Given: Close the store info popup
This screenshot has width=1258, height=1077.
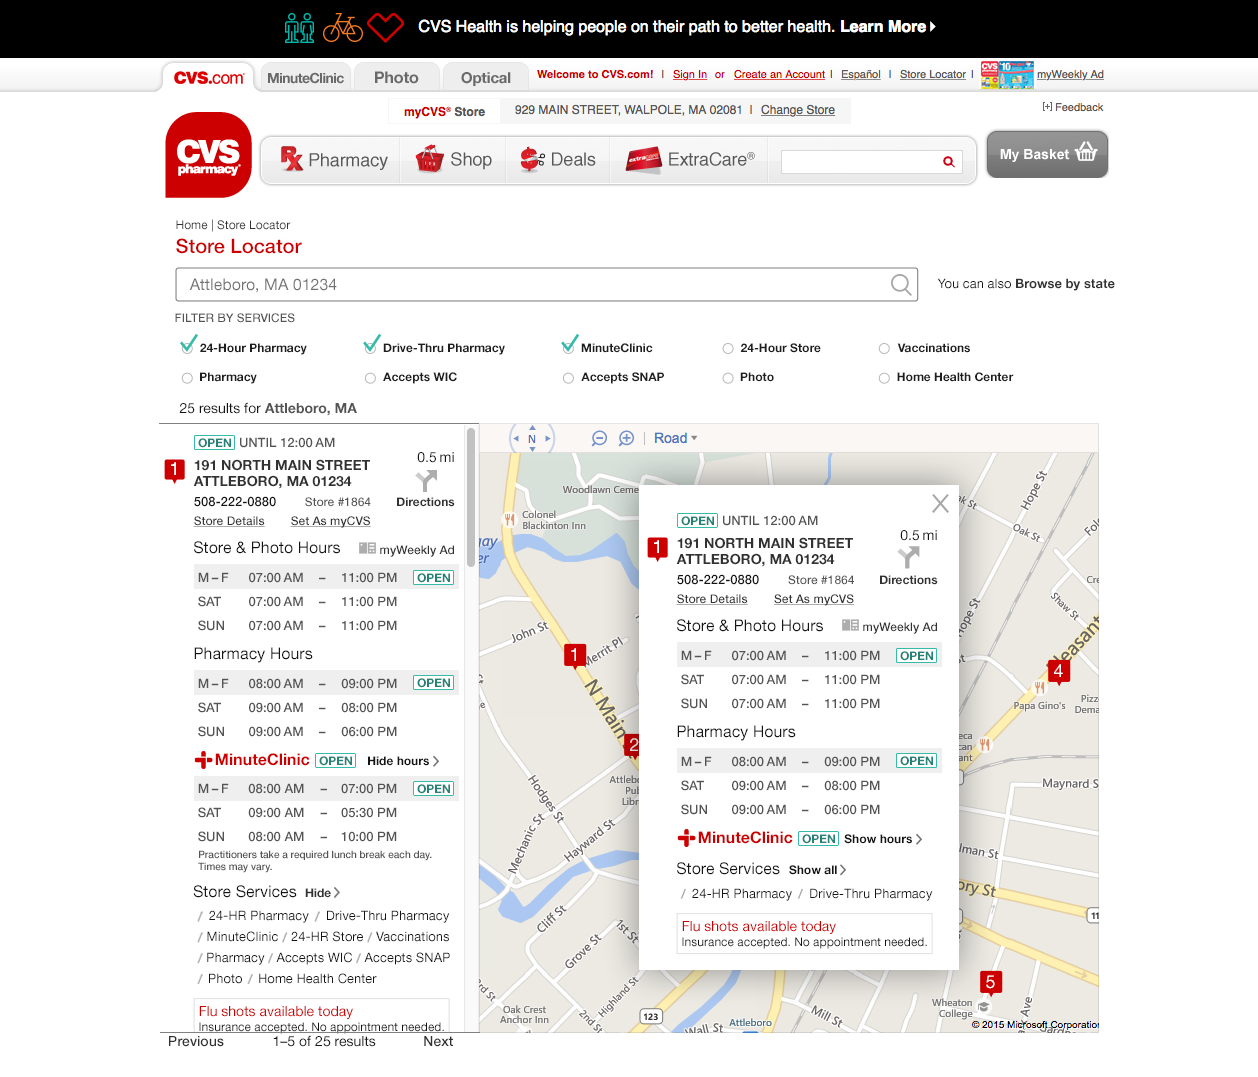Looking at the screenshot, I should point(940,503).
